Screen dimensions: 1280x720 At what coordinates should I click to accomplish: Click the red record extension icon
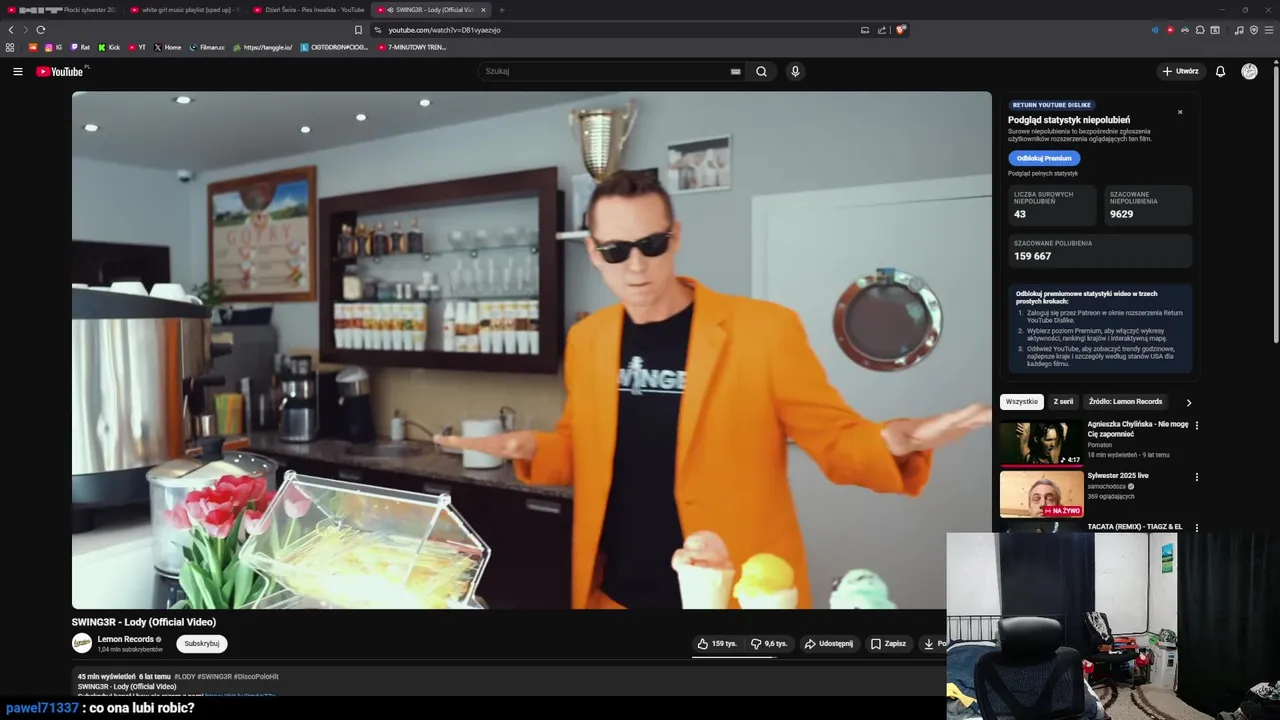coord(1170,30)
